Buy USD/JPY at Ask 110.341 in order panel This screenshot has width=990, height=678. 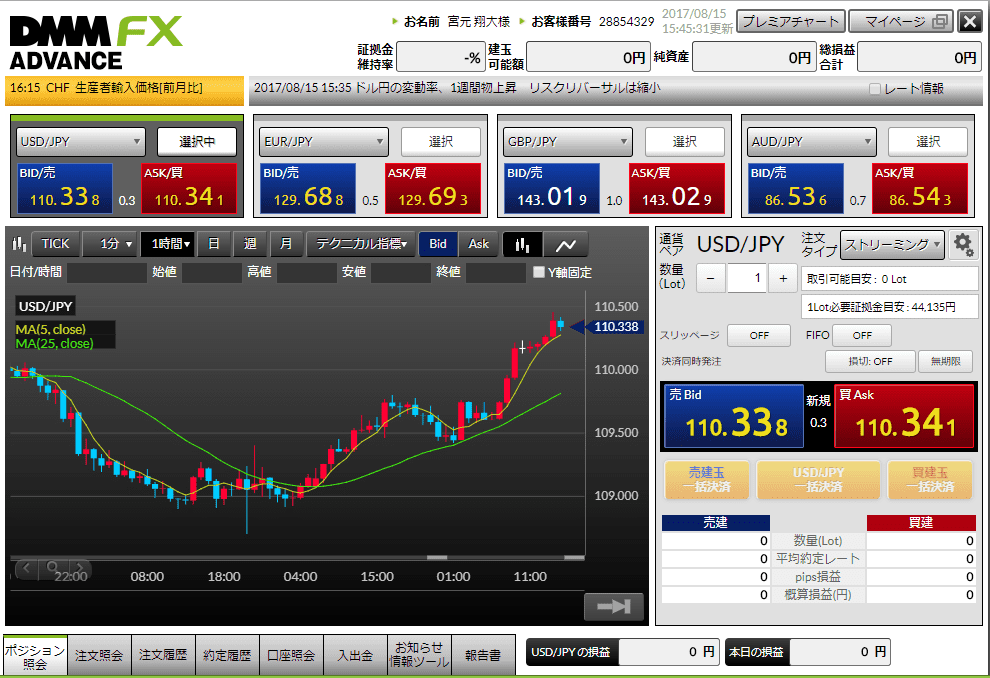pyautogui.click(x=904, y=417)
